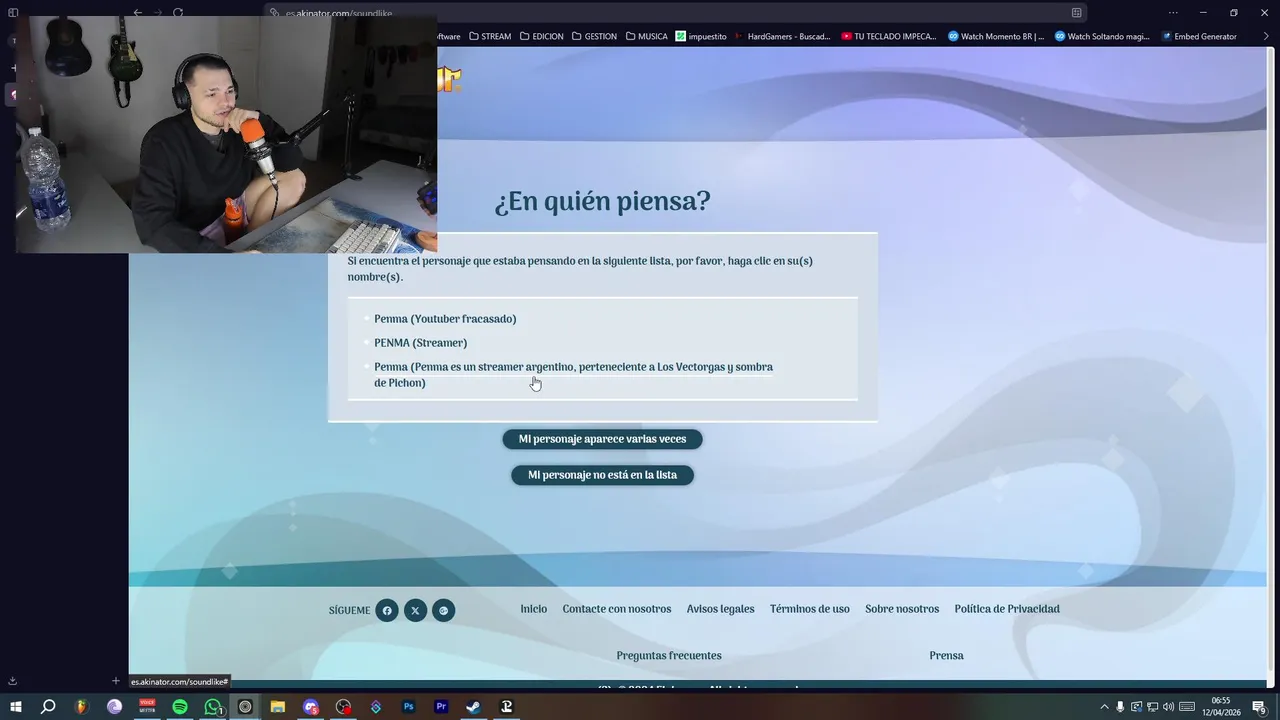
Task: Go to Inicio footer link
Action: point(533,609)
